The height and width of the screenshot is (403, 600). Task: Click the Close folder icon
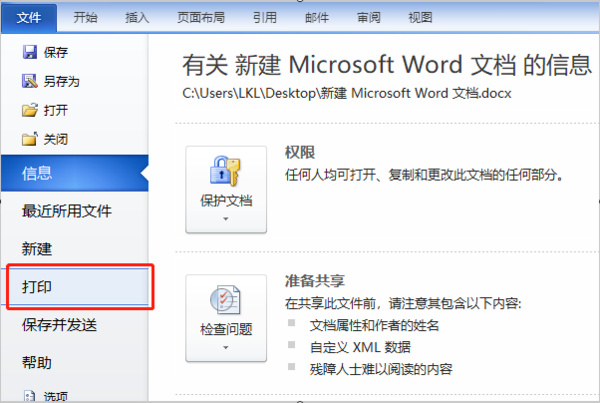[30, 139]
